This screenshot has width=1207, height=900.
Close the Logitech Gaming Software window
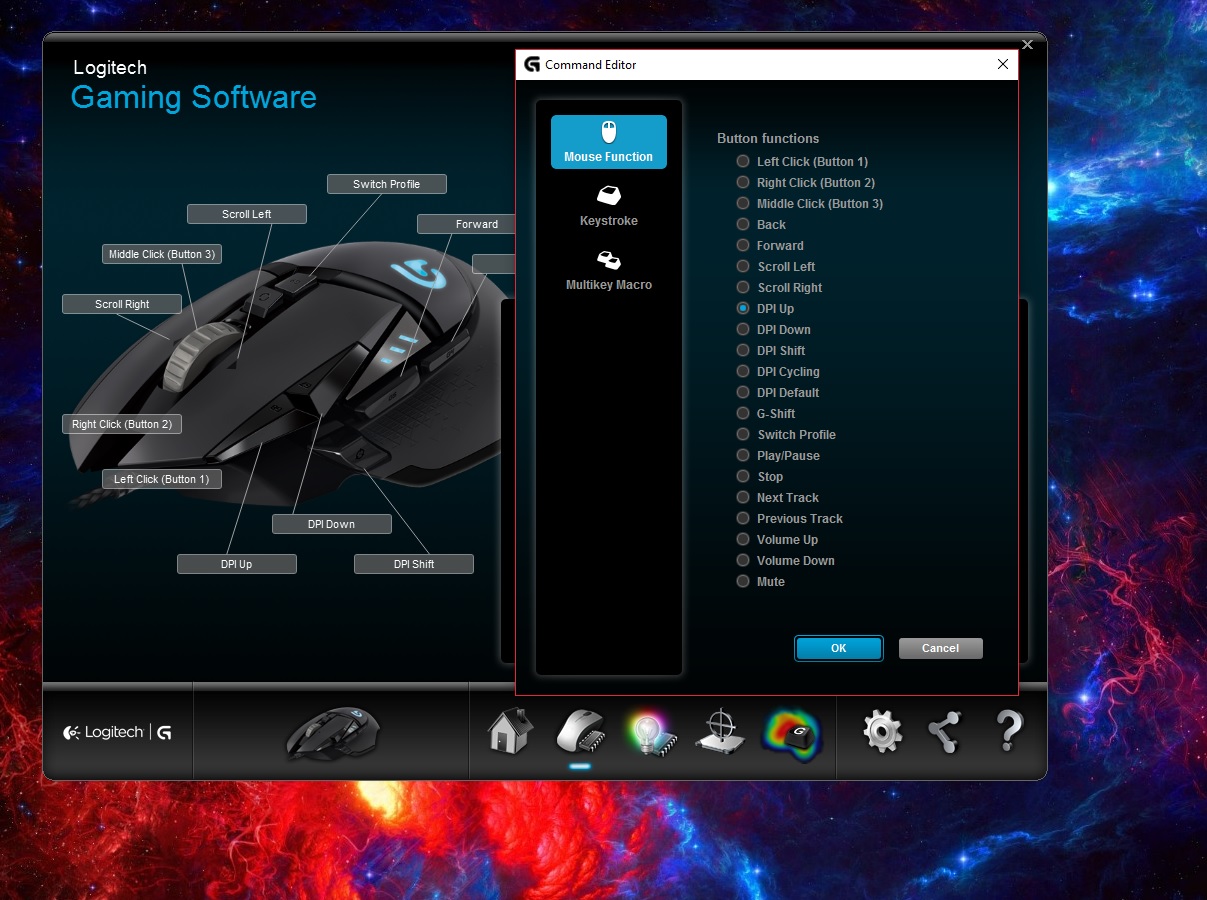click(x=1027, y=44)
